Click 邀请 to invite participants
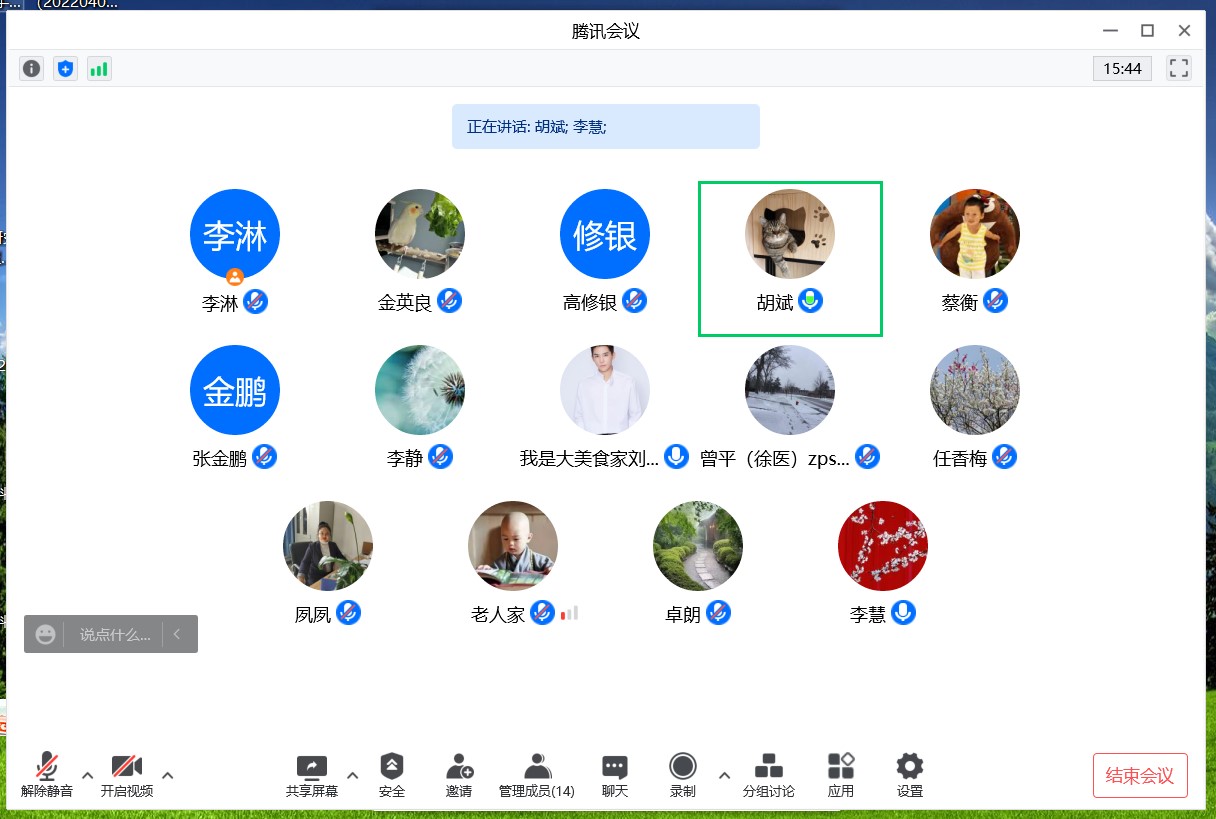This screenshot has height=819, width=1216. click(459, 775)
